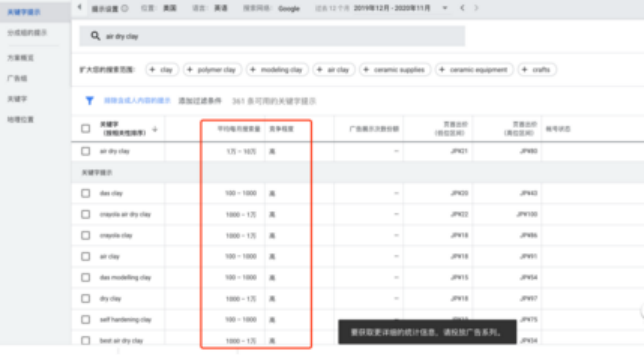644x363 pixels.
Task: Click the 'das clay' keyword text
Action: (x=111, y=193)
